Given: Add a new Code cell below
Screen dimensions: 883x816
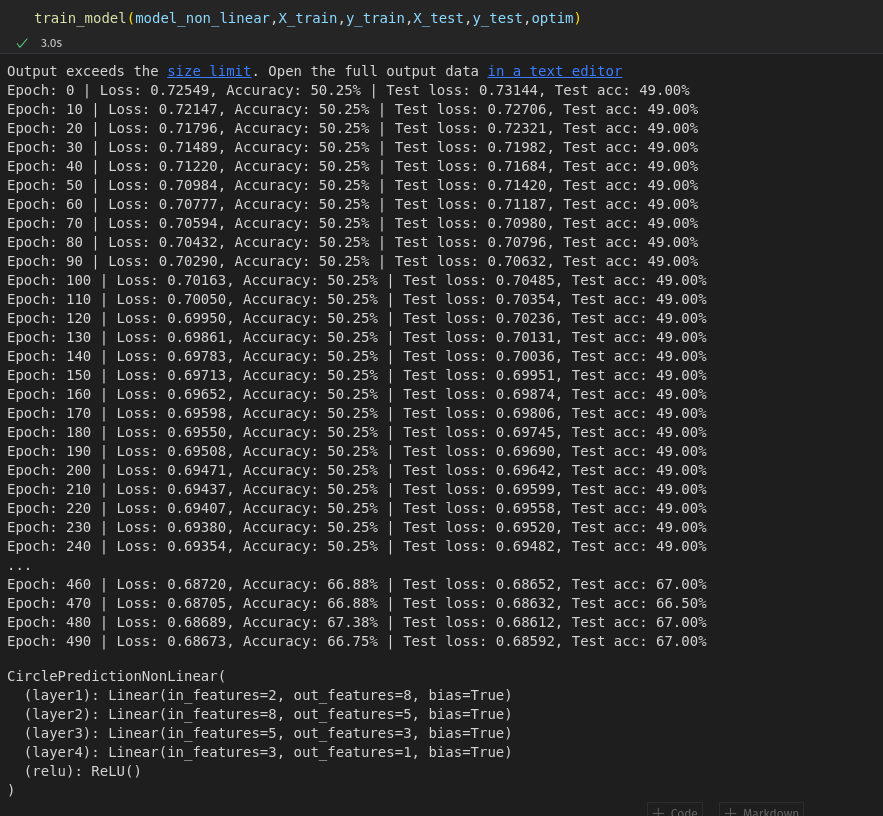Looking at the screenshot, I should click(x=676, y=812).
